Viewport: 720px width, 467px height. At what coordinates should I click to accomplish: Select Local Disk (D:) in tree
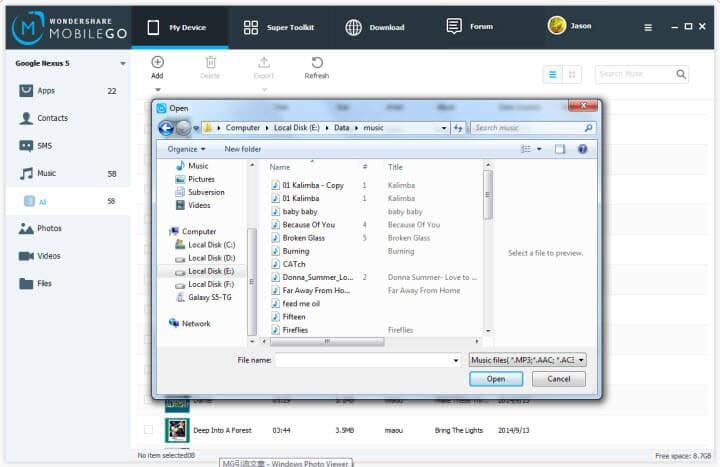click(205, 258)
